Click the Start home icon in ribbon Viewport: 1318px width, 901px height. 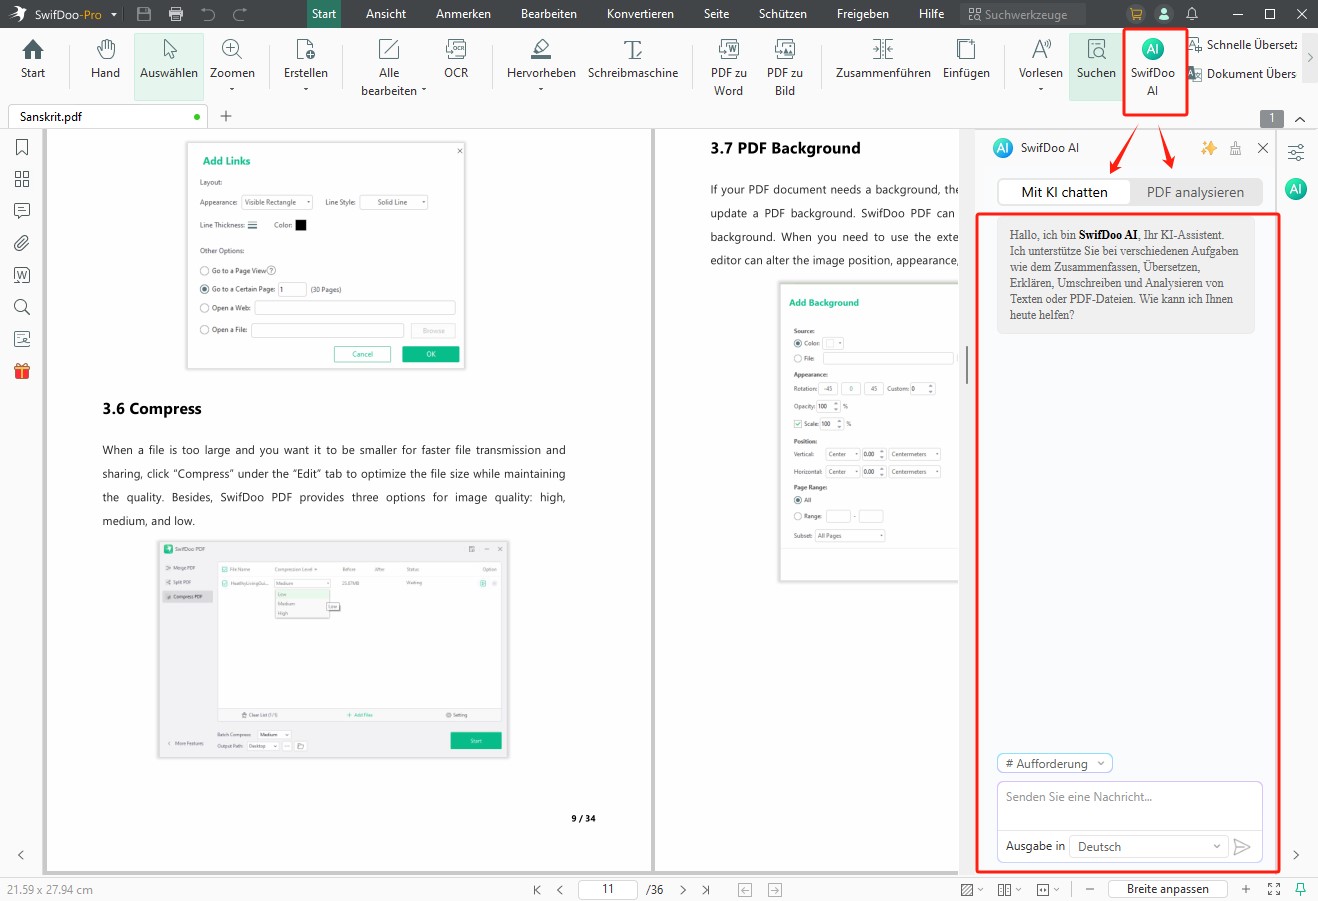[x=33, y=60]
